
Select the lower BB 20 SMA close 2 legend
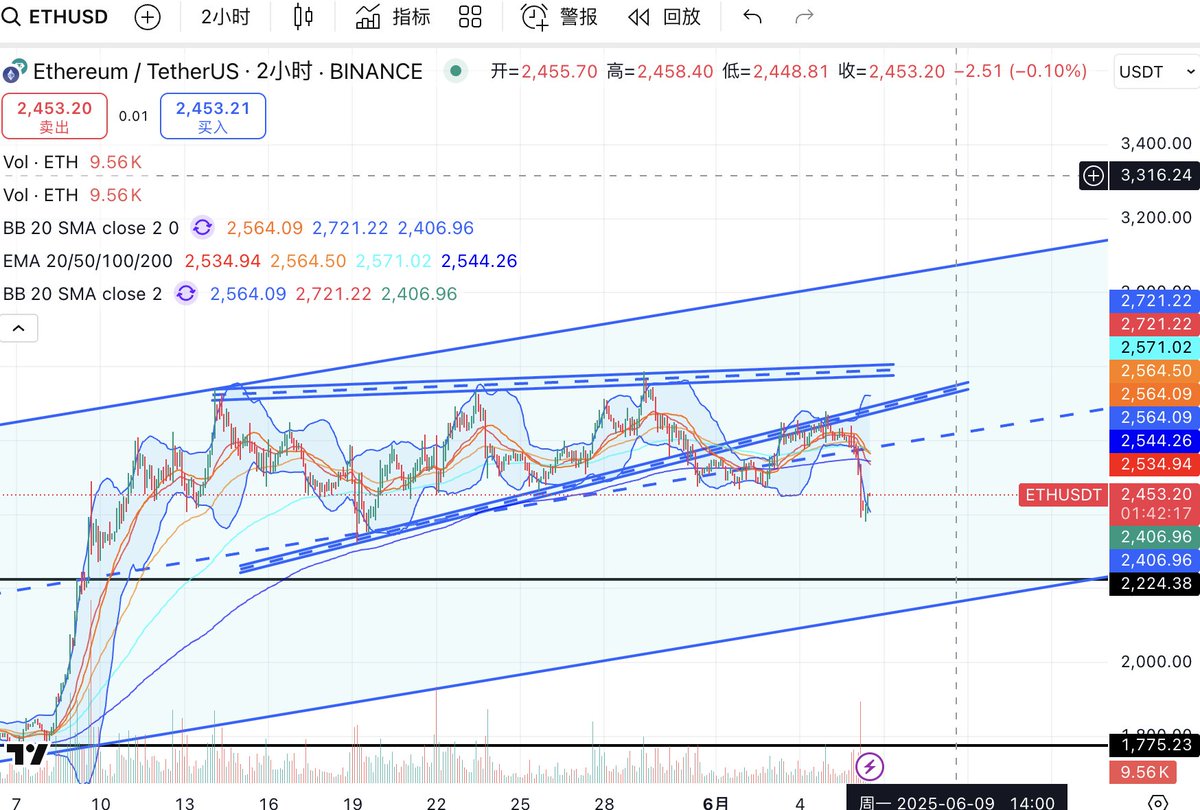tap(82, 294)
